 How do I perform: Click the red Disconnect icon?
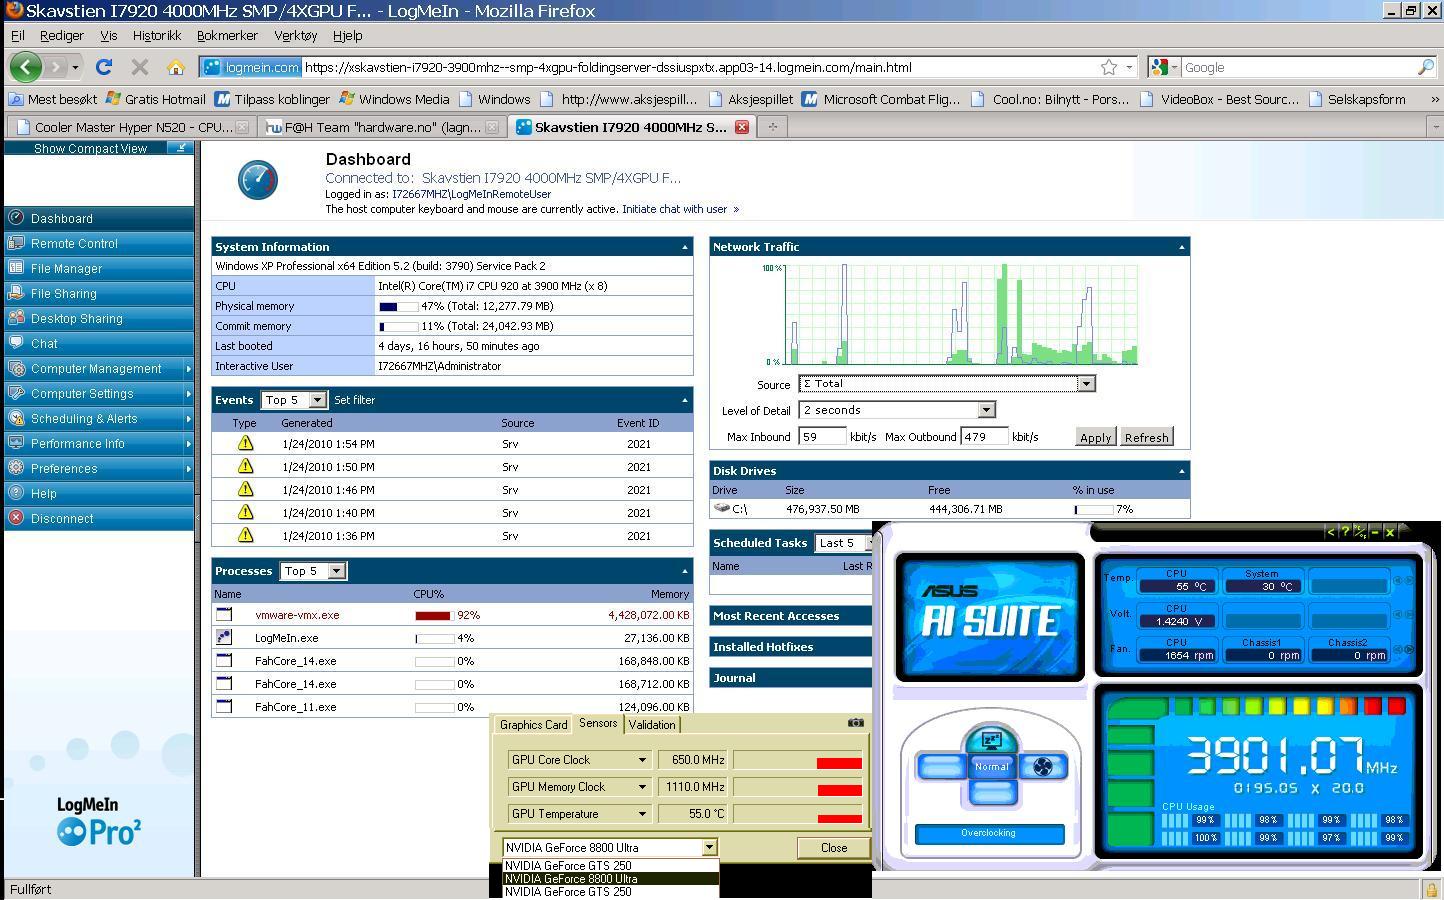pos(16,518)
